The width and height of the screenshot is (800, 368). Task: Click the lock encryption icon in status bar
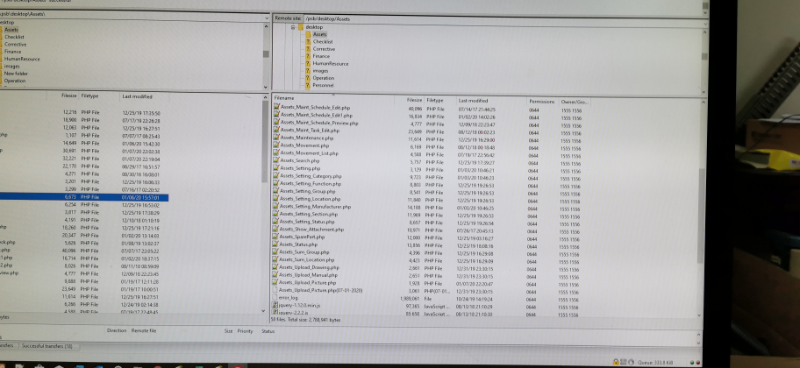coord(616,362)
